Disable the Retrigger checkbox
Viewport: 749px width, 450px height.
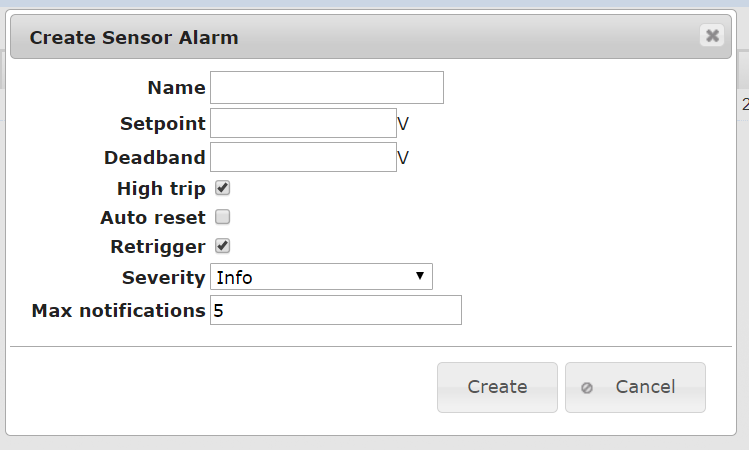pos(222,246)
